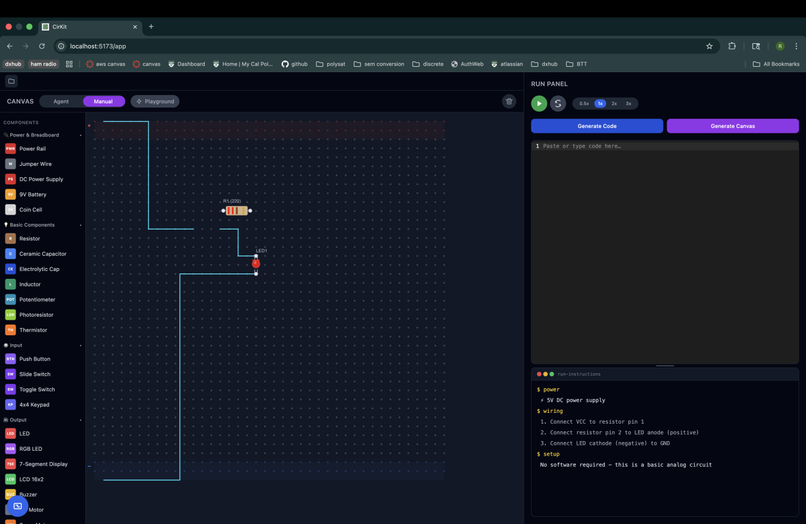Select the Ceramic Capacitor component
The height and width of the screenshot is (524, 806).
pos(42,254)
